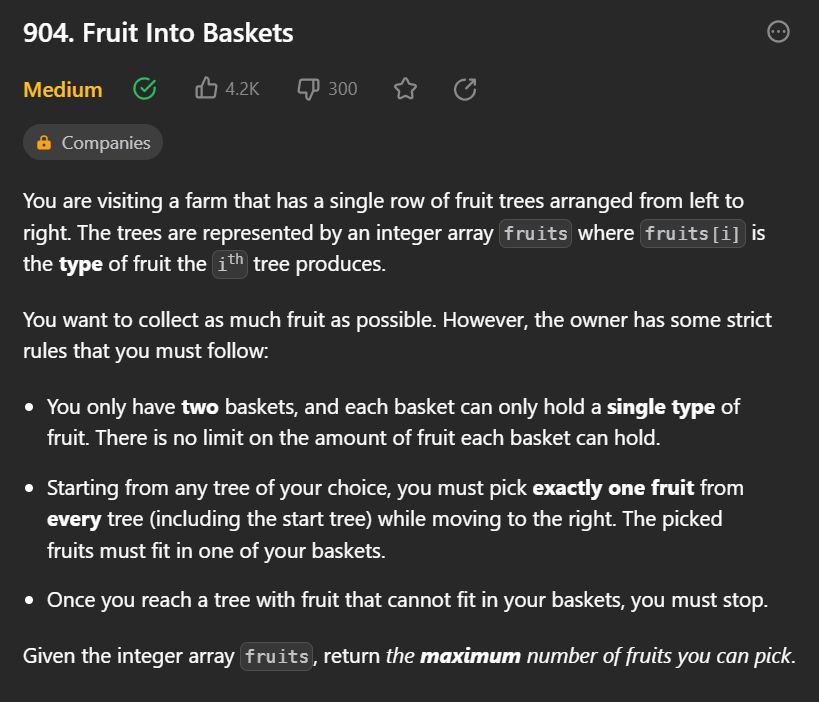Click the Medium difficulty label
The image size is (819, 702).
pos(63,90)
